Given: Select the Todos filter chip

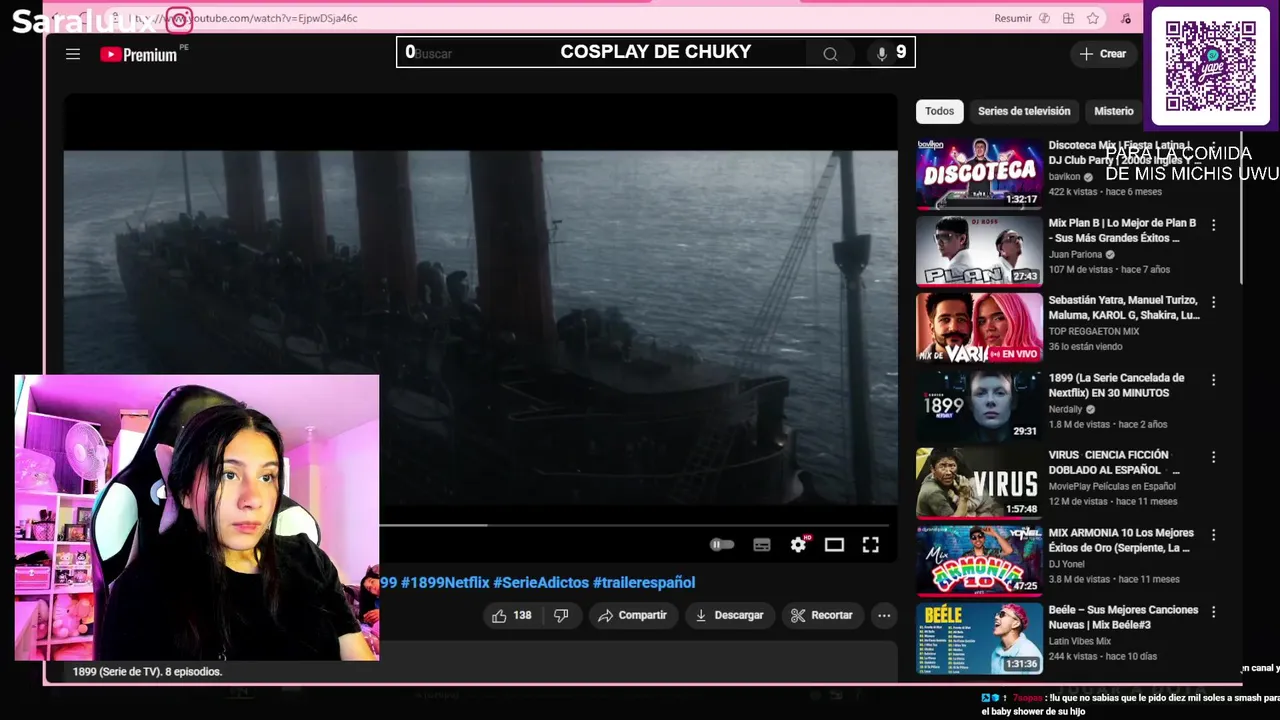Looking at the screenshot, I should click(x=939, y=111).
